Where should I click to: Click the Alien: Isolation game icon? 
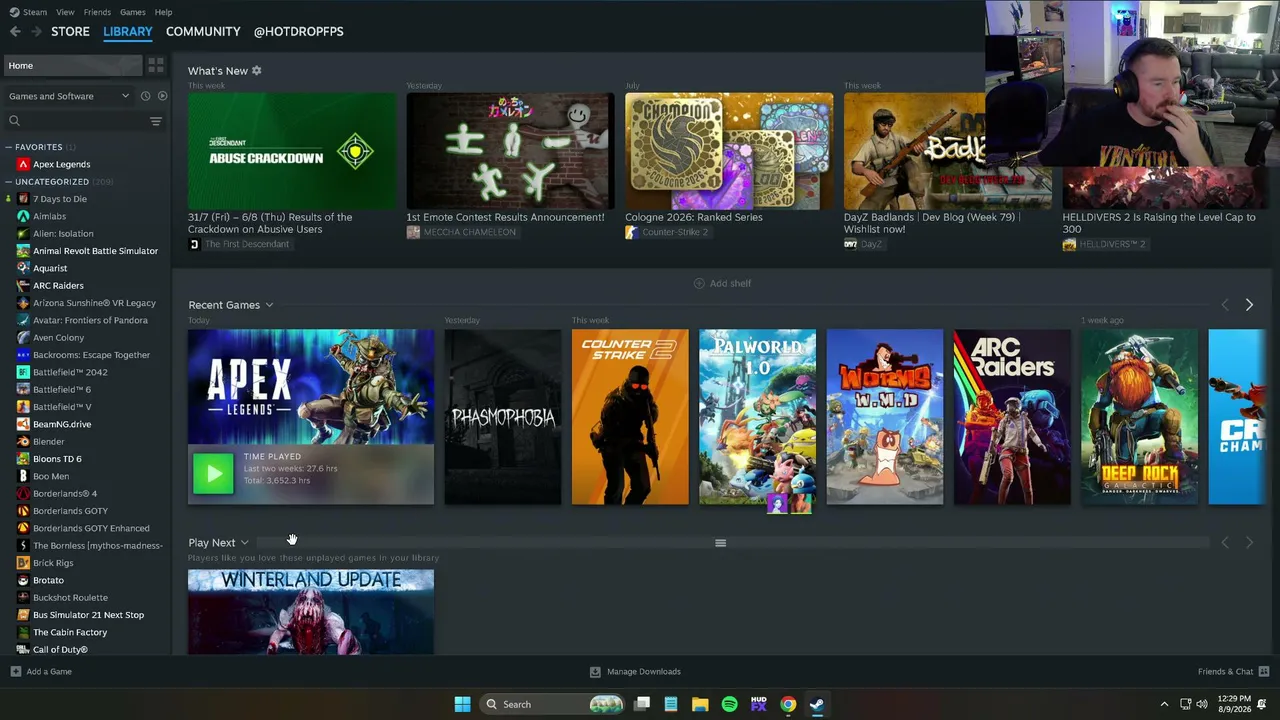[x=23, y=234]
